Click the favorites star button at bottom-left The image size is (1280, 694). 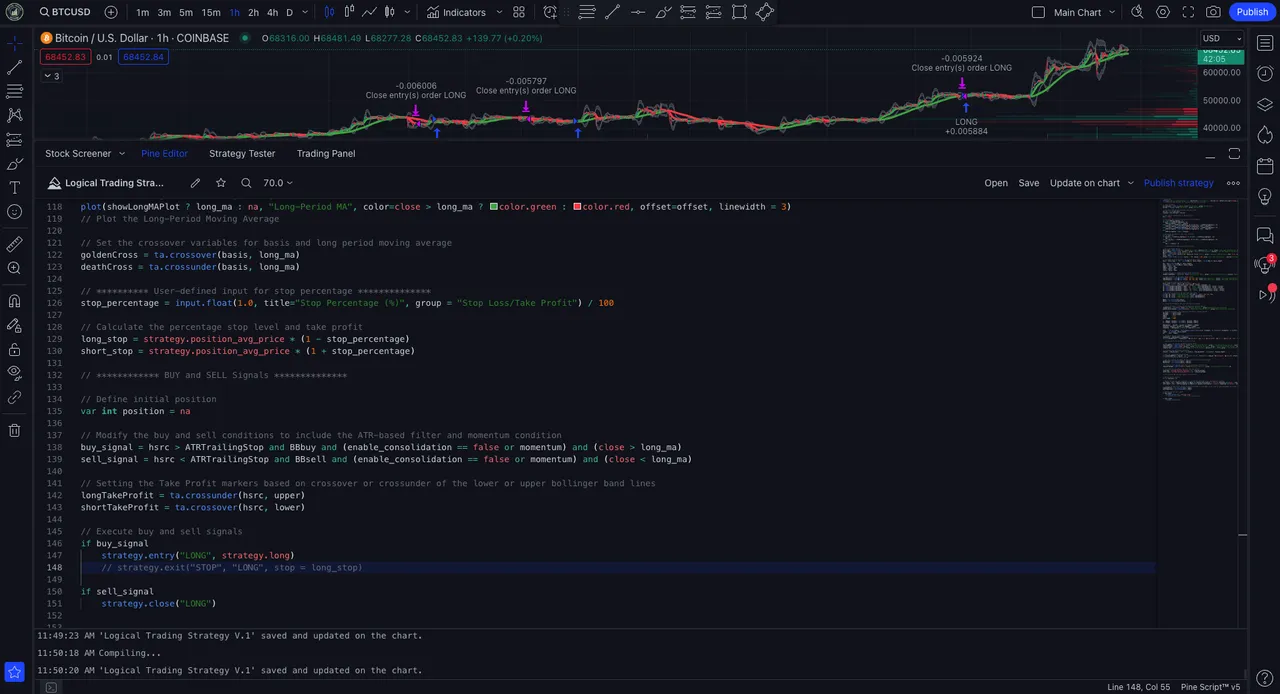[x=14, y=671]
